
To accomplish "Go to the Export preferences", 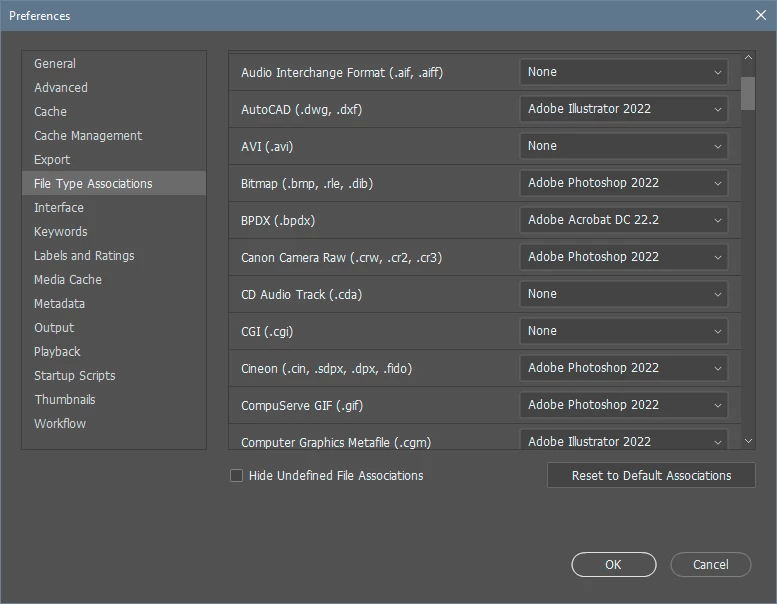I will pos(113,160).
